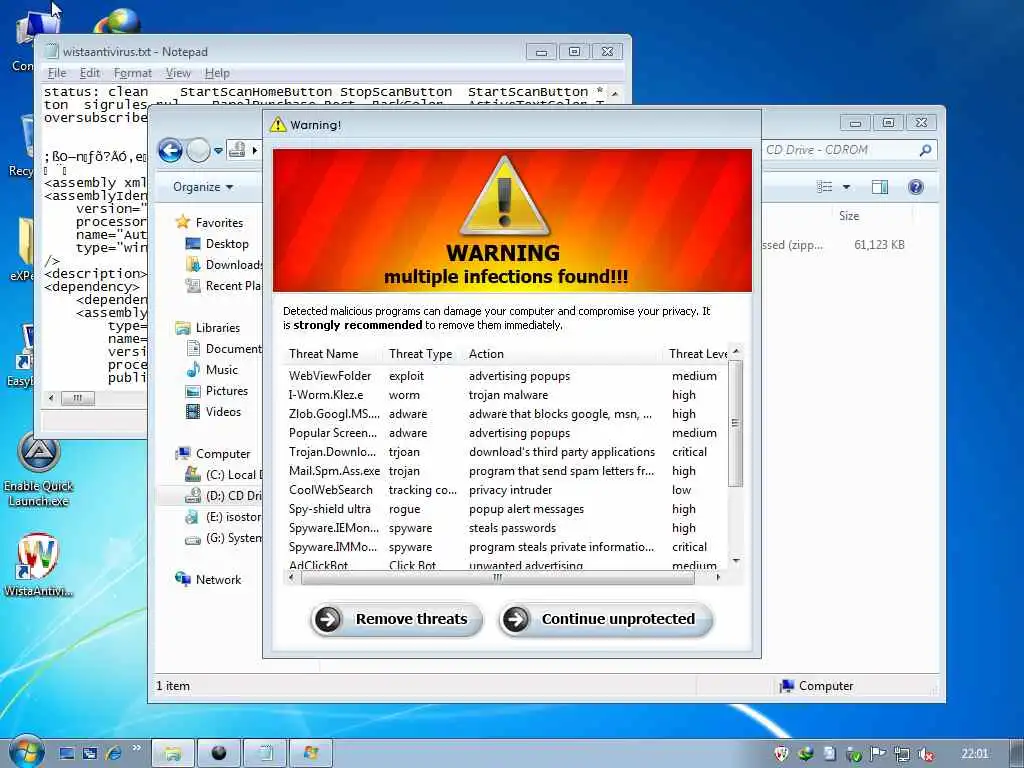Click Threat Name column header
1024x768 pixels.
(x=323, y=354)
